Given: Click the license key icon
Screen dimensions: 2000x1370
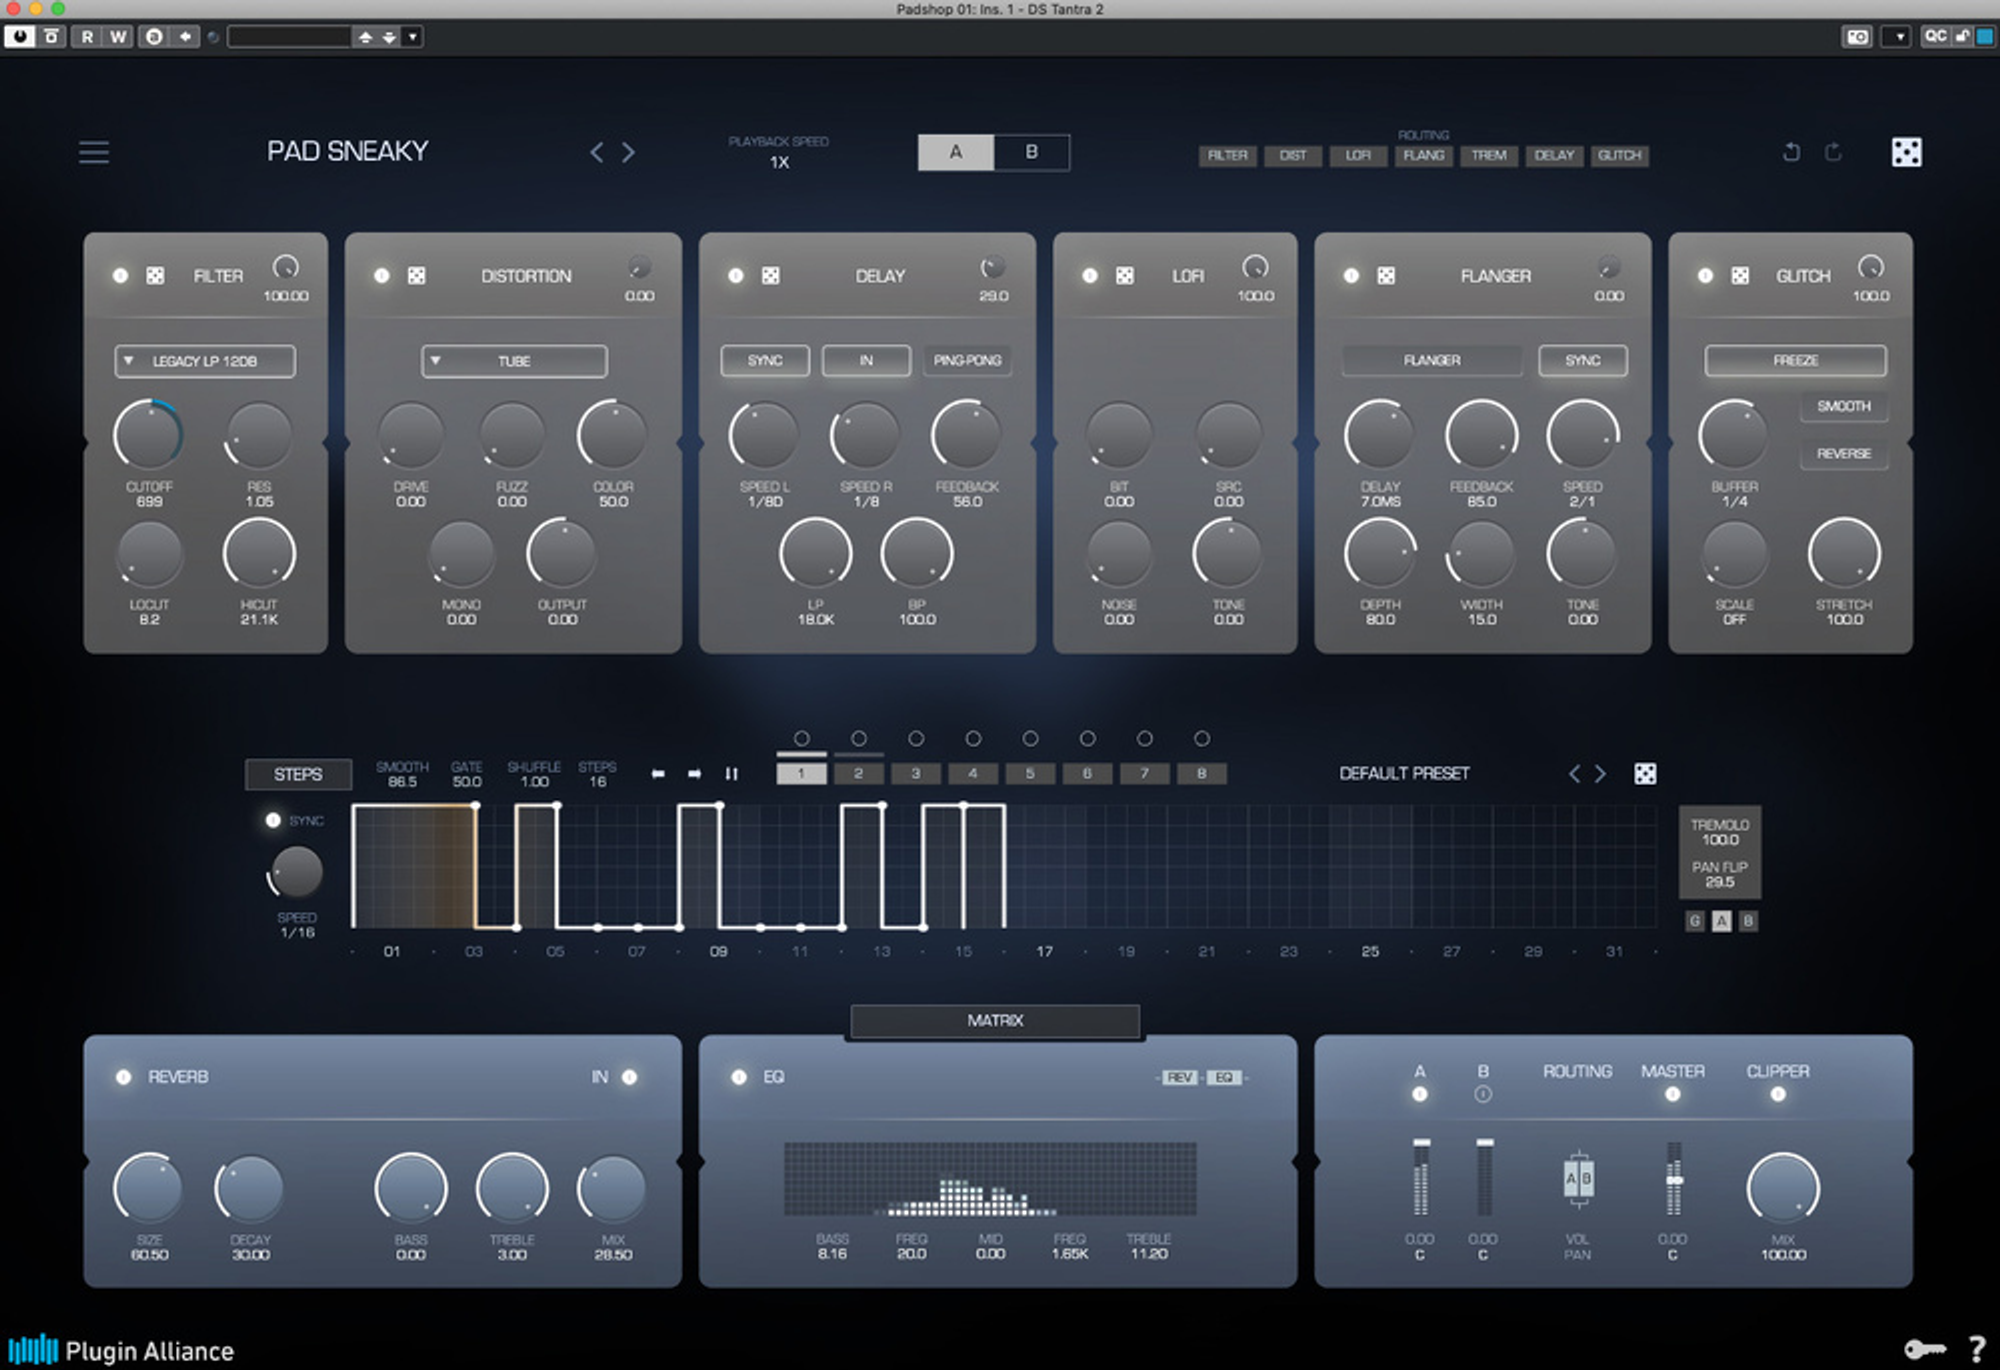Looking at the screenshot, I should point(1924,1350).
